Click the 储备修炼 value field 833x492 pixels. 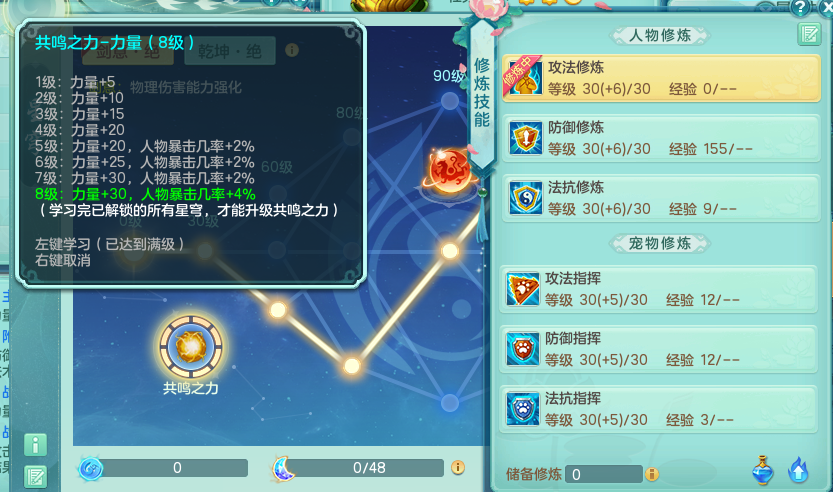click(x=604, y=474)
